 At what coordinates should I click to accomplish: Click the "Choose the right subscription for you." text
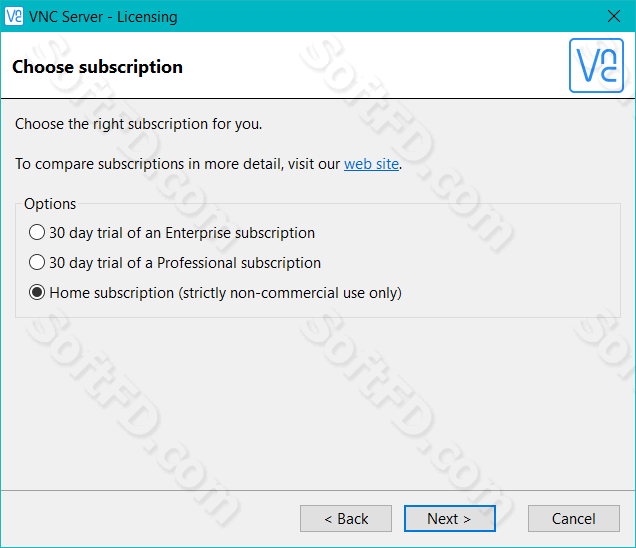tap(139, 124)
